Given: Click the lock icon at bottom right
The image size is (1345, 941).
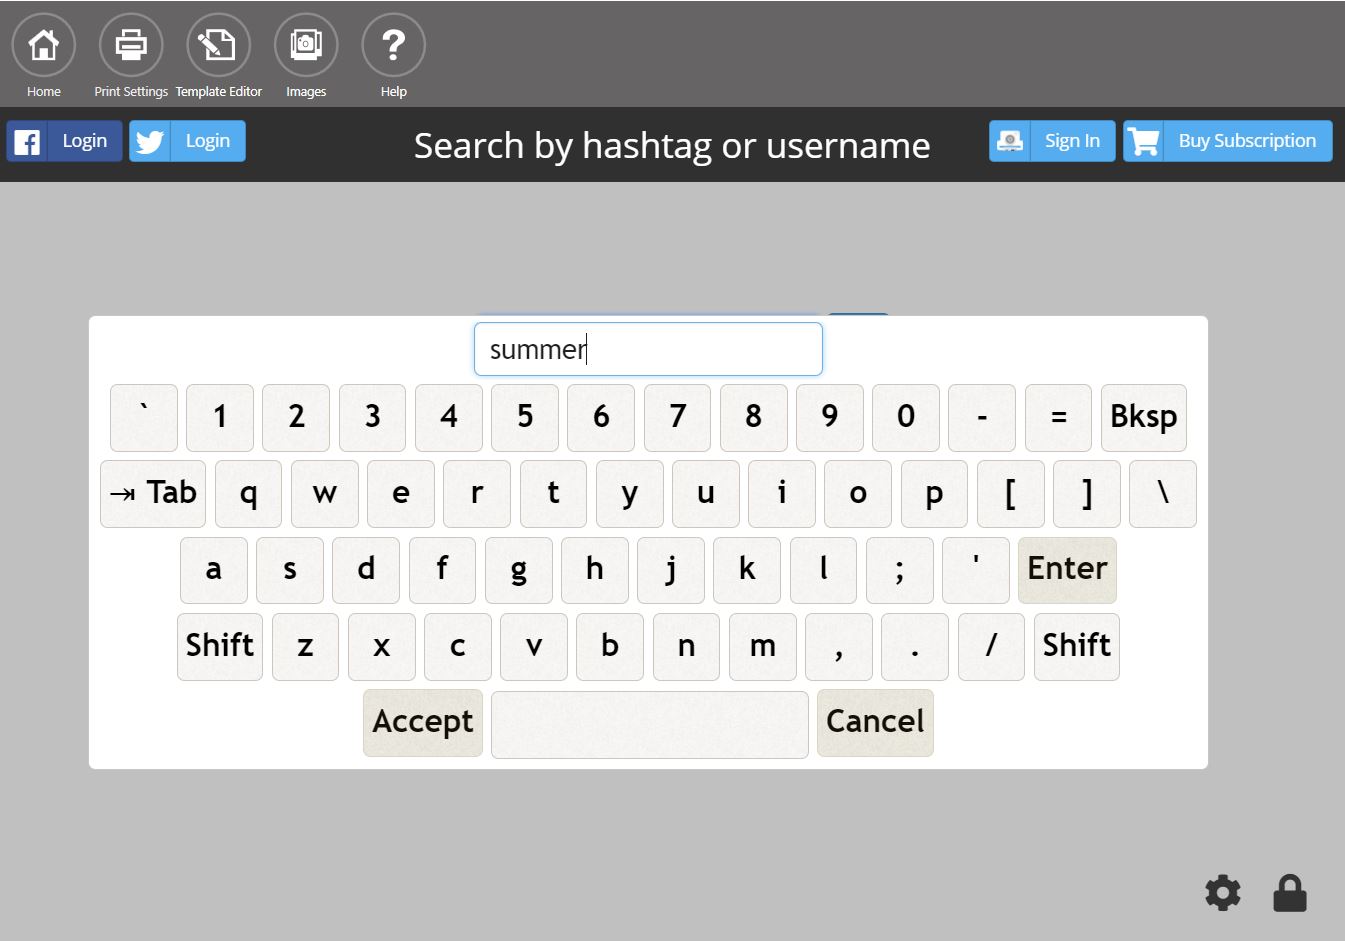Looking at the screenshot, I should pyautogui.click(x=1289, y=892).
